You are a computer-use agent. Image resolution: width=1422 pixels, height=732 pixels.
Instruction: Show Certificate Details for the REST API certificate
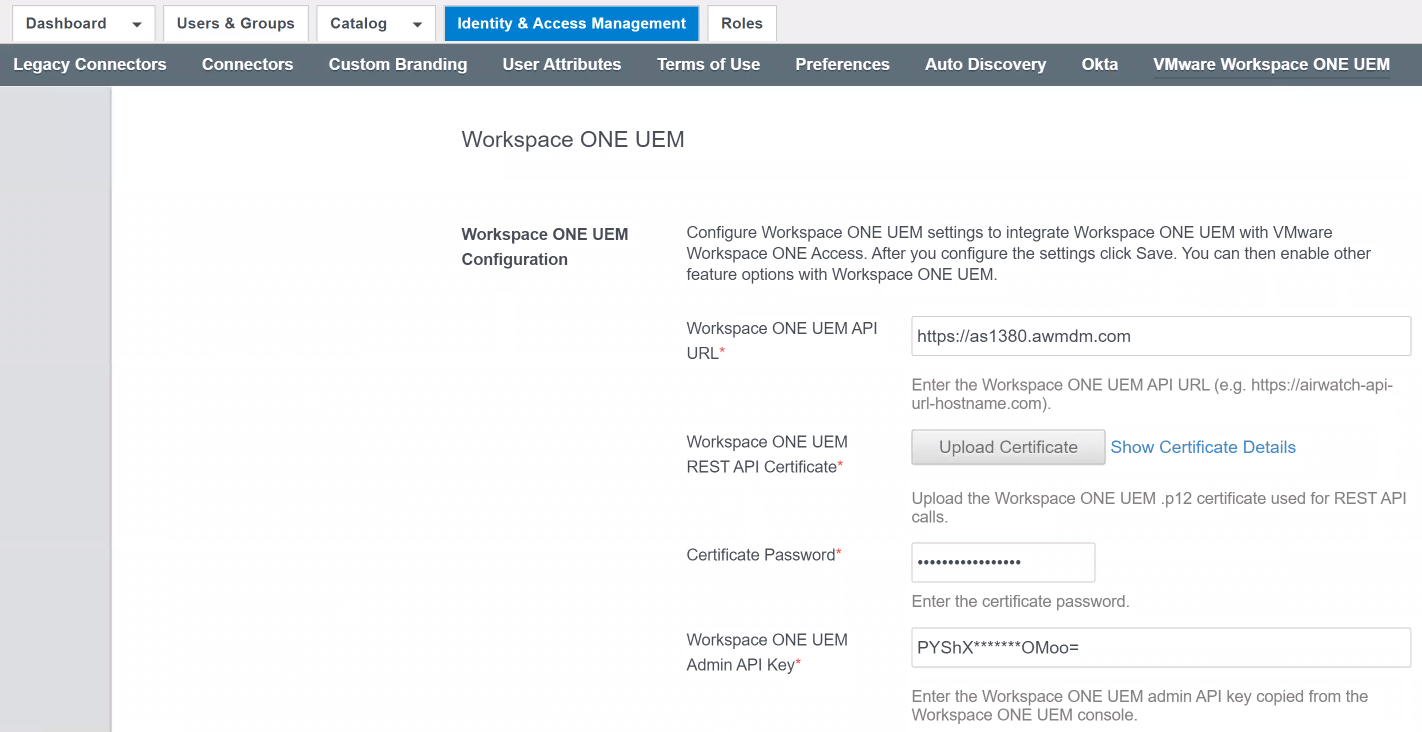pos(1202,447)
